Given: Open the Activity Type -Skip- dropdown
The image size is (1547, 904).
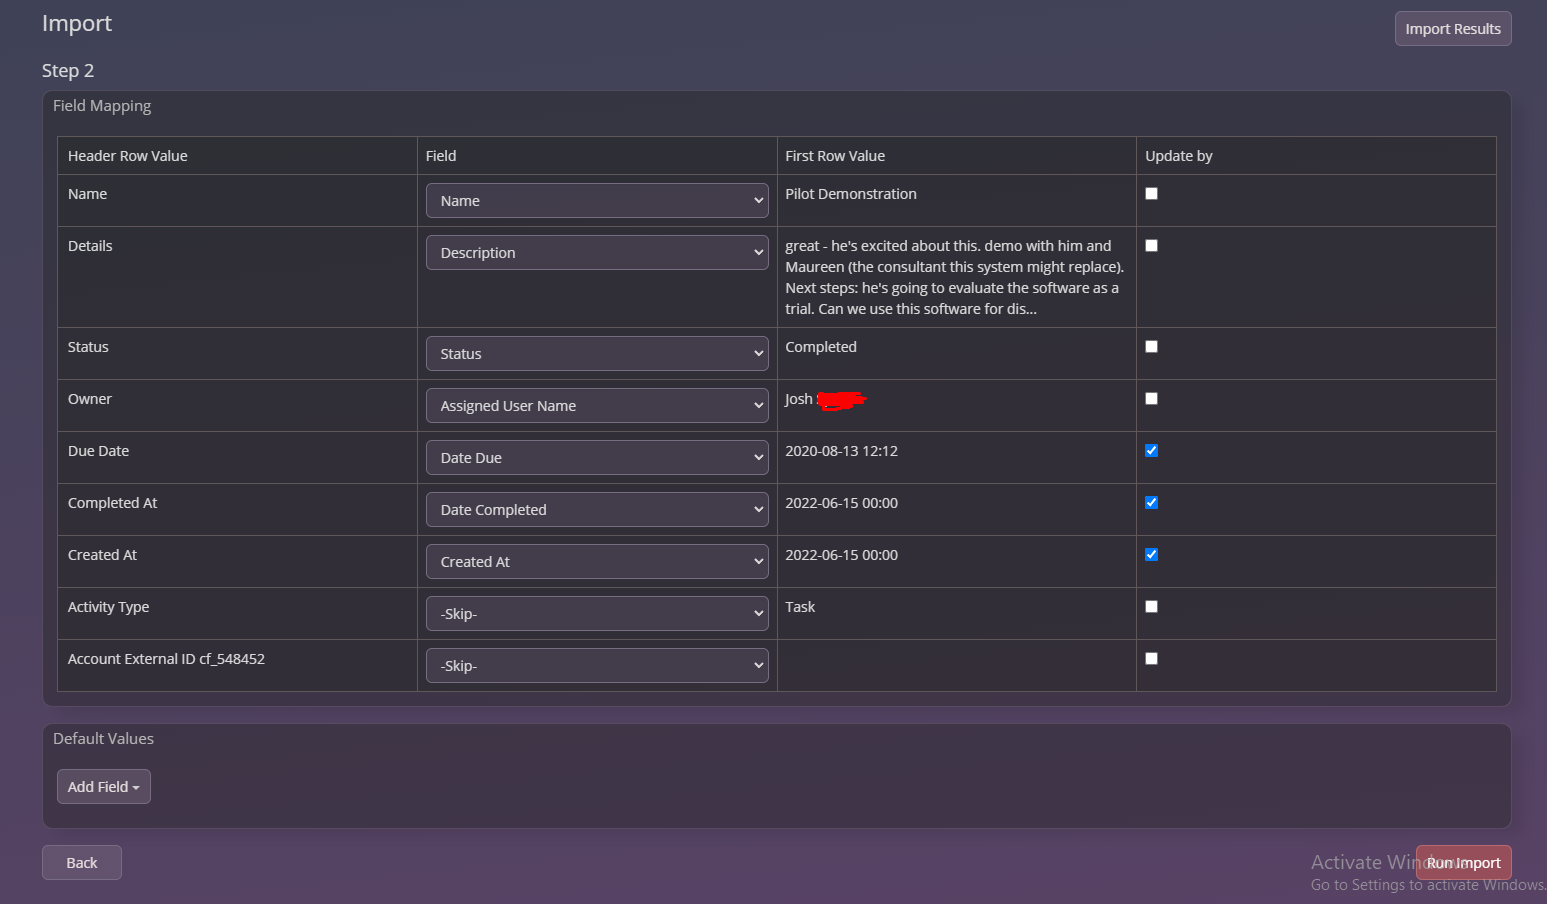Looking at the screenshot, I should pos(597,613).
